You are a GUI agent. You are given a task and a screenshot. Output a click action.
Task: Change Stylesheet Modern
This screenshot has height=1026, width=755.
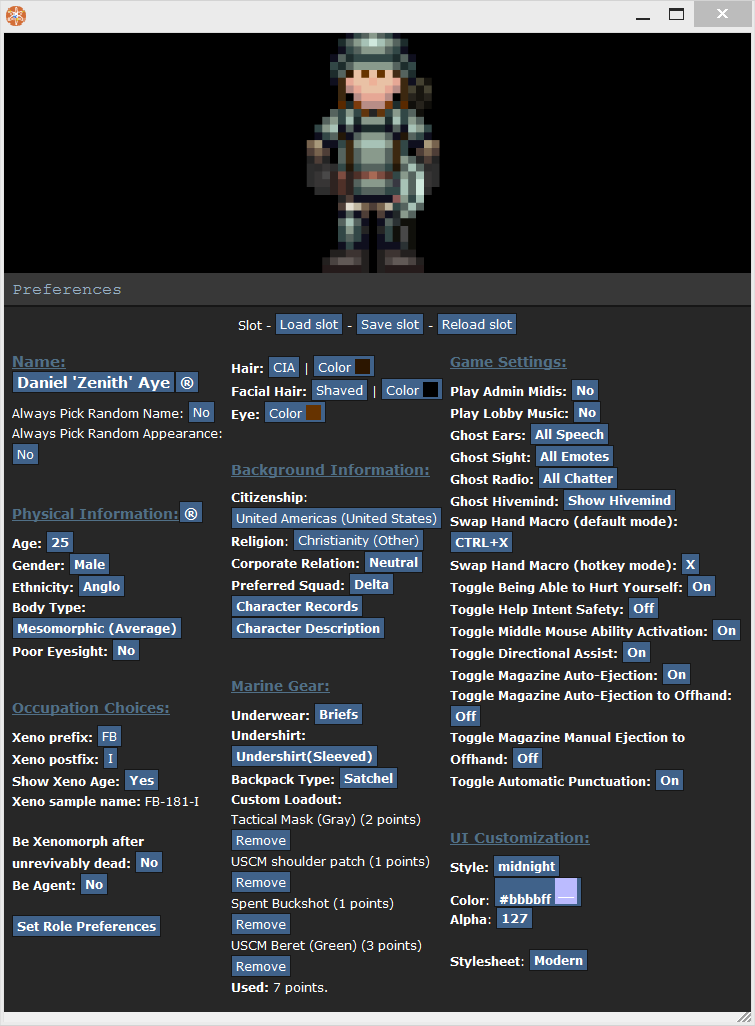click(x=558, y=961)
